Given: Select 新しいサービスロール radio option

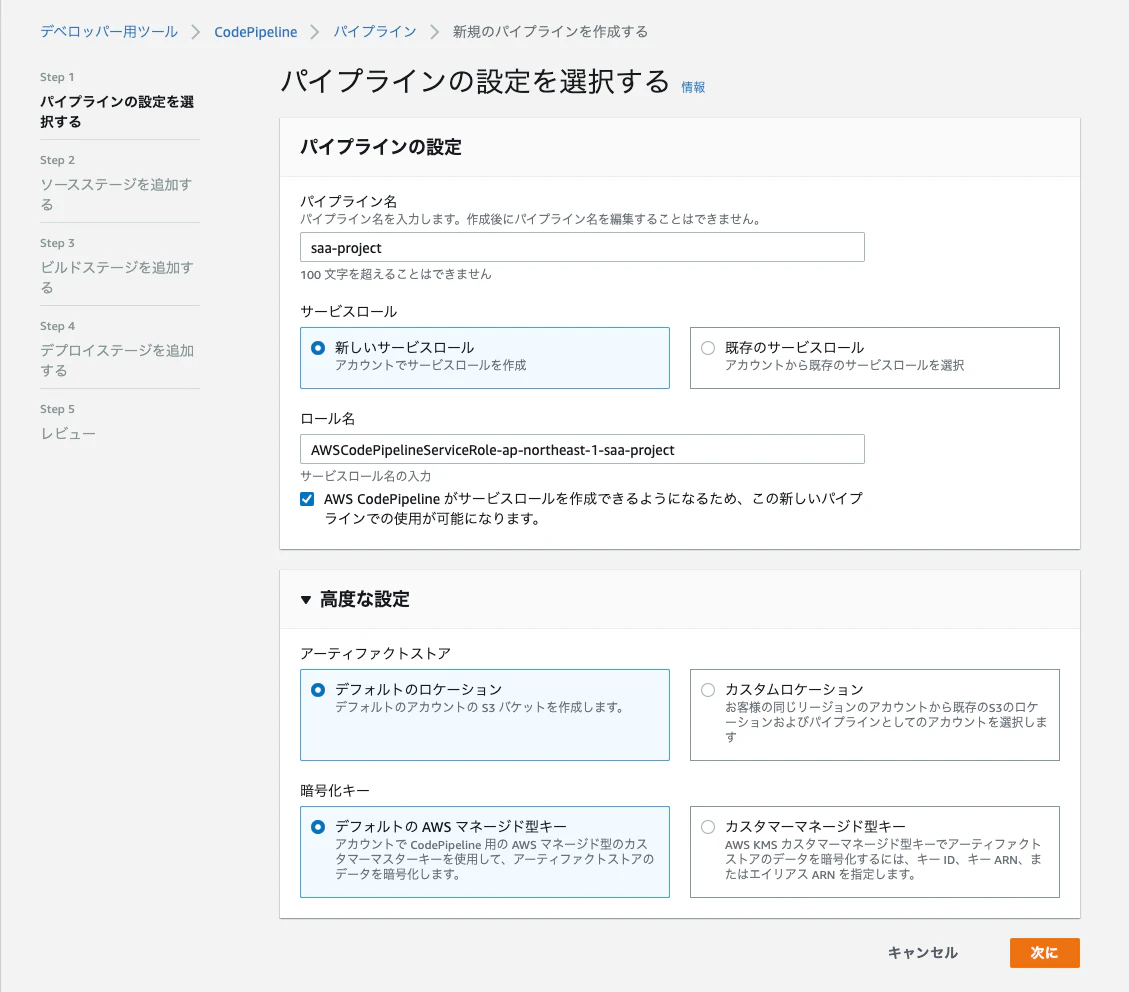Looking at the screenshot, I should tap(485, 358).
